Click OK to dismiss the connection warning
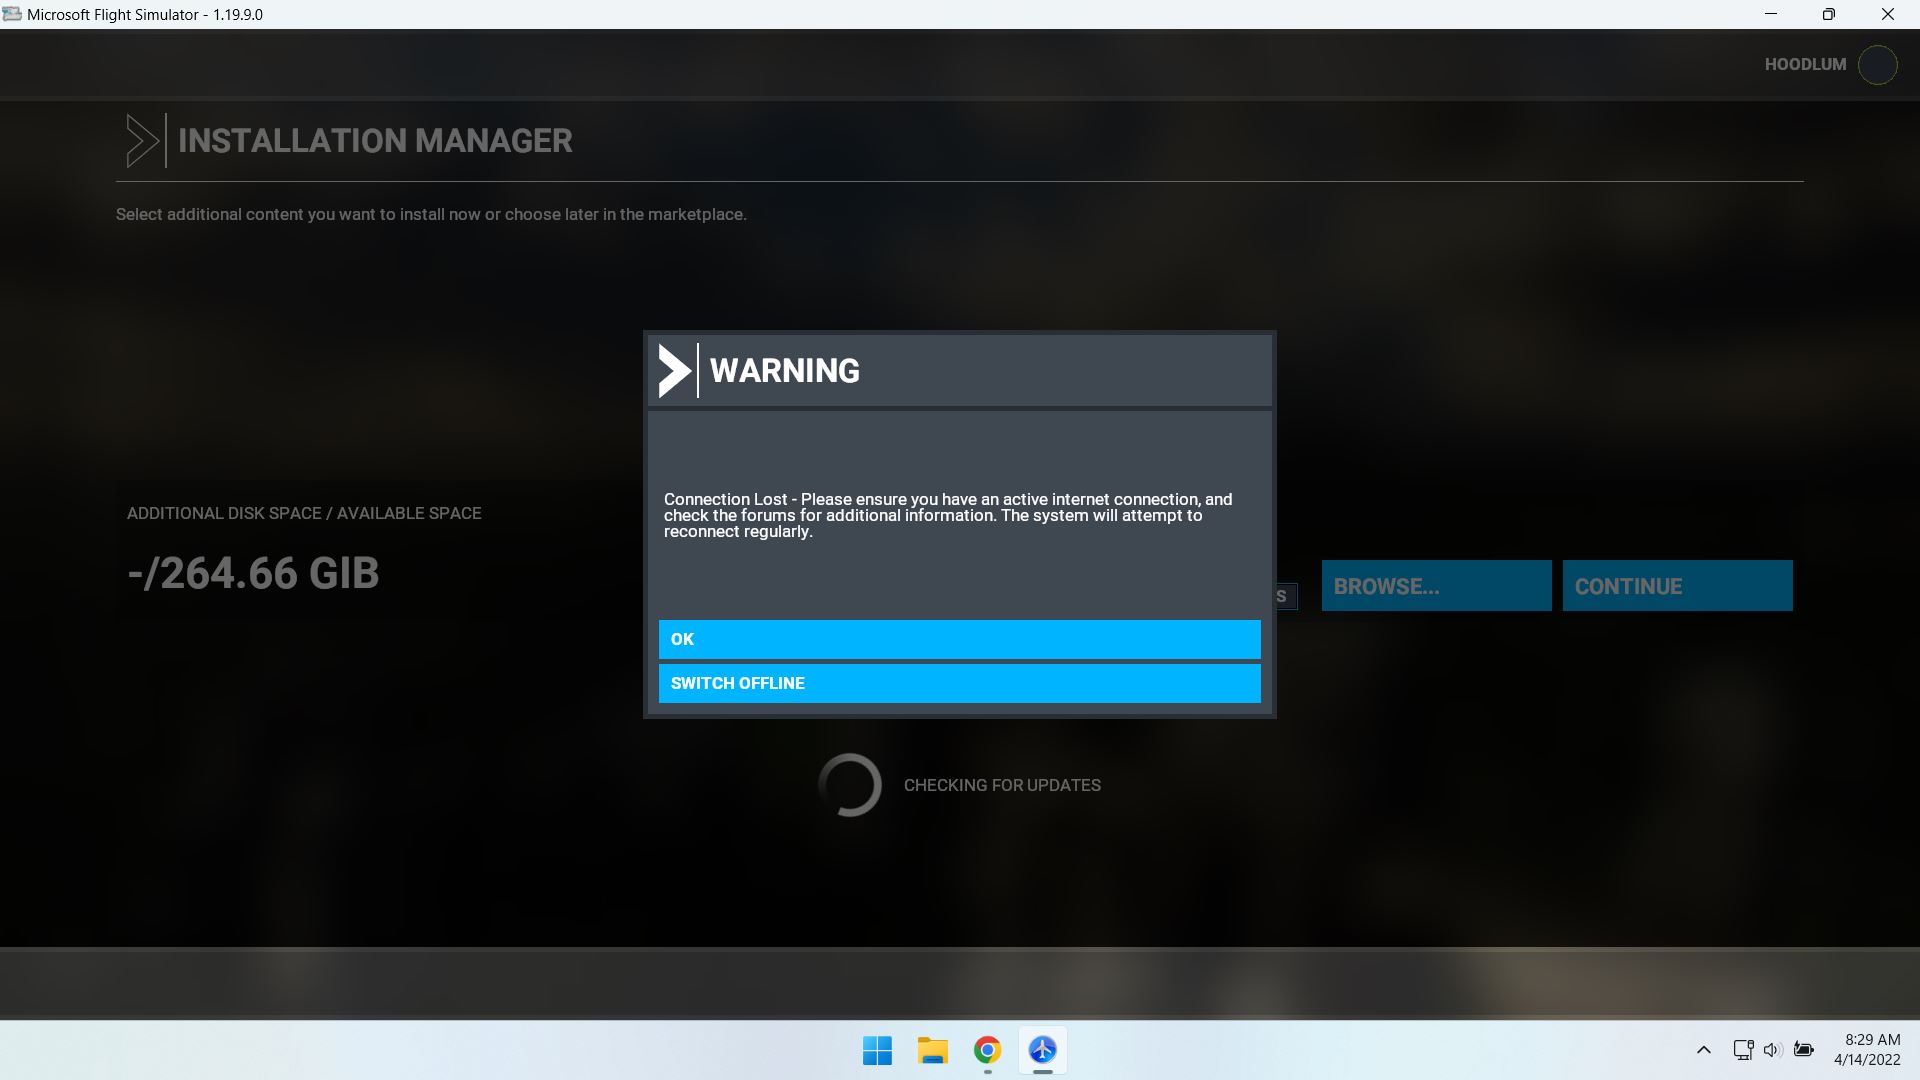1920x1080 pixels. point(959,639)
